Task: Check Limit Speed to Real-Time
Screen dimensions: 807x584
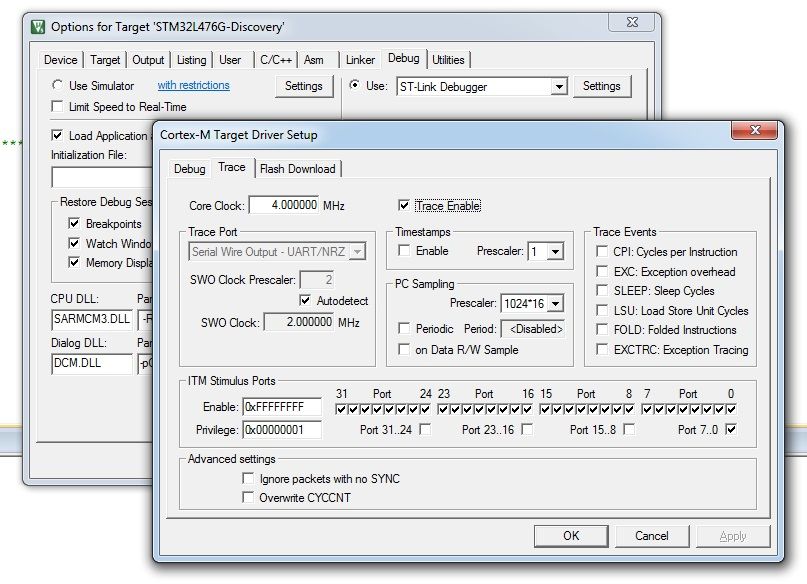Action: (x=57, y=107)
